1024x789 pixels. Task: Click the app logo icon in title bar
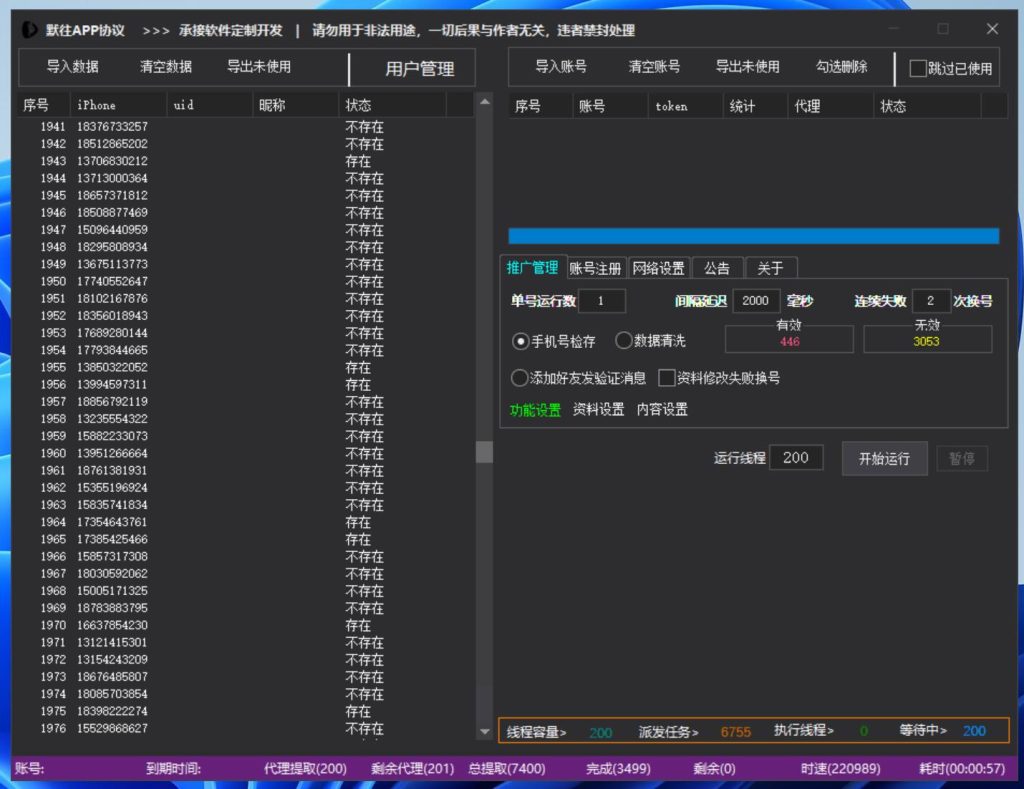29,29
